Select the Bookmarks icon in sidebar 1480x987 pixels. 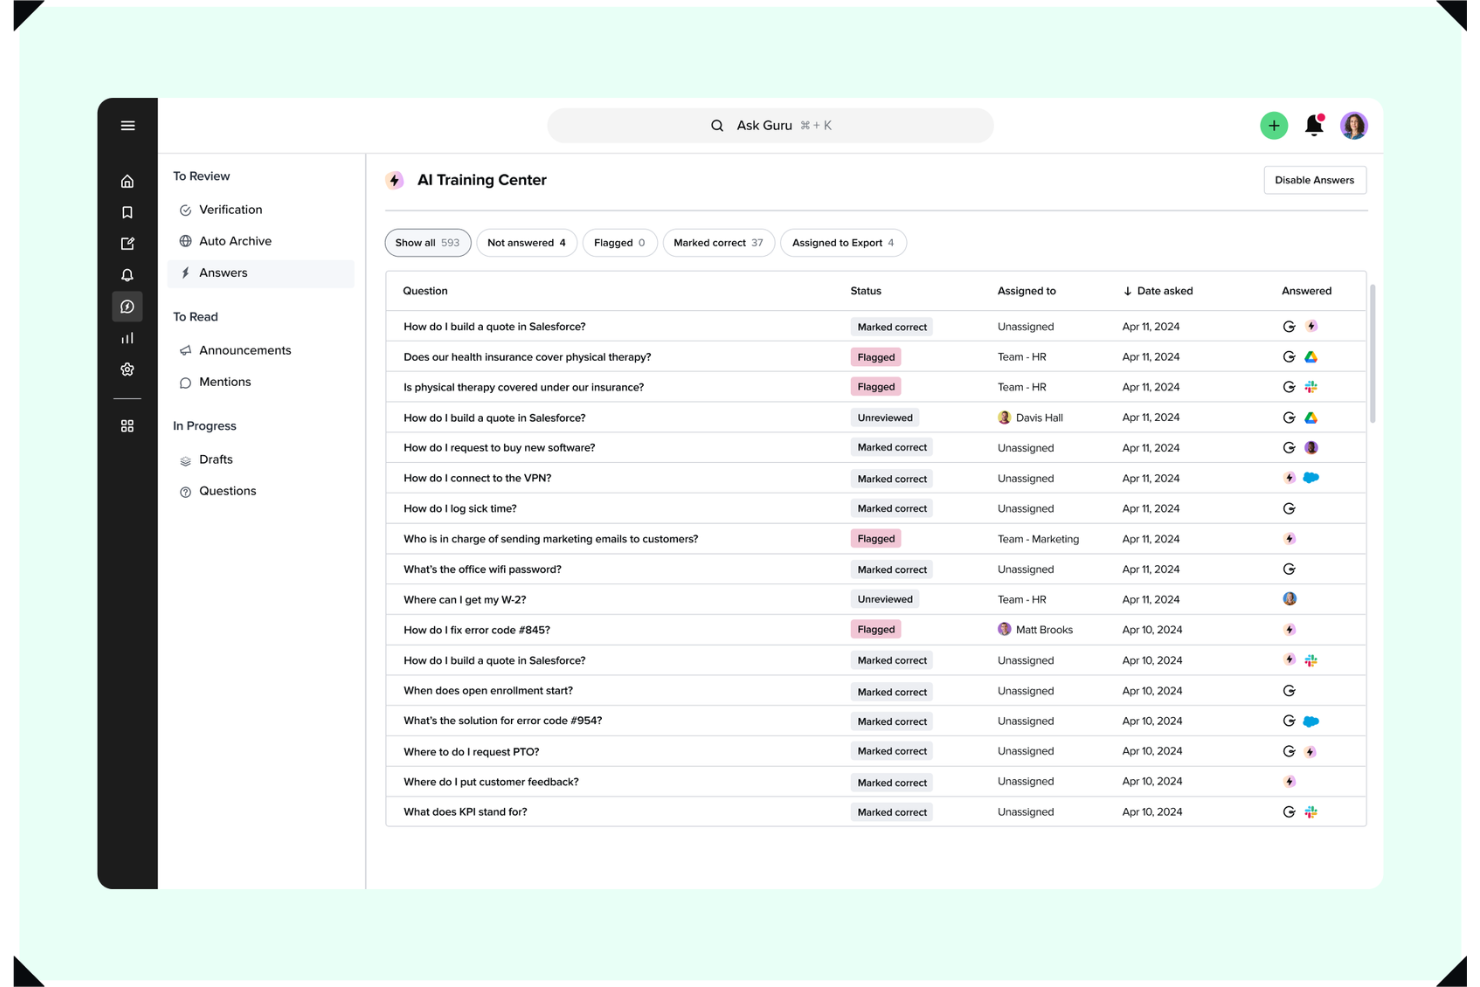pos(127,212)
